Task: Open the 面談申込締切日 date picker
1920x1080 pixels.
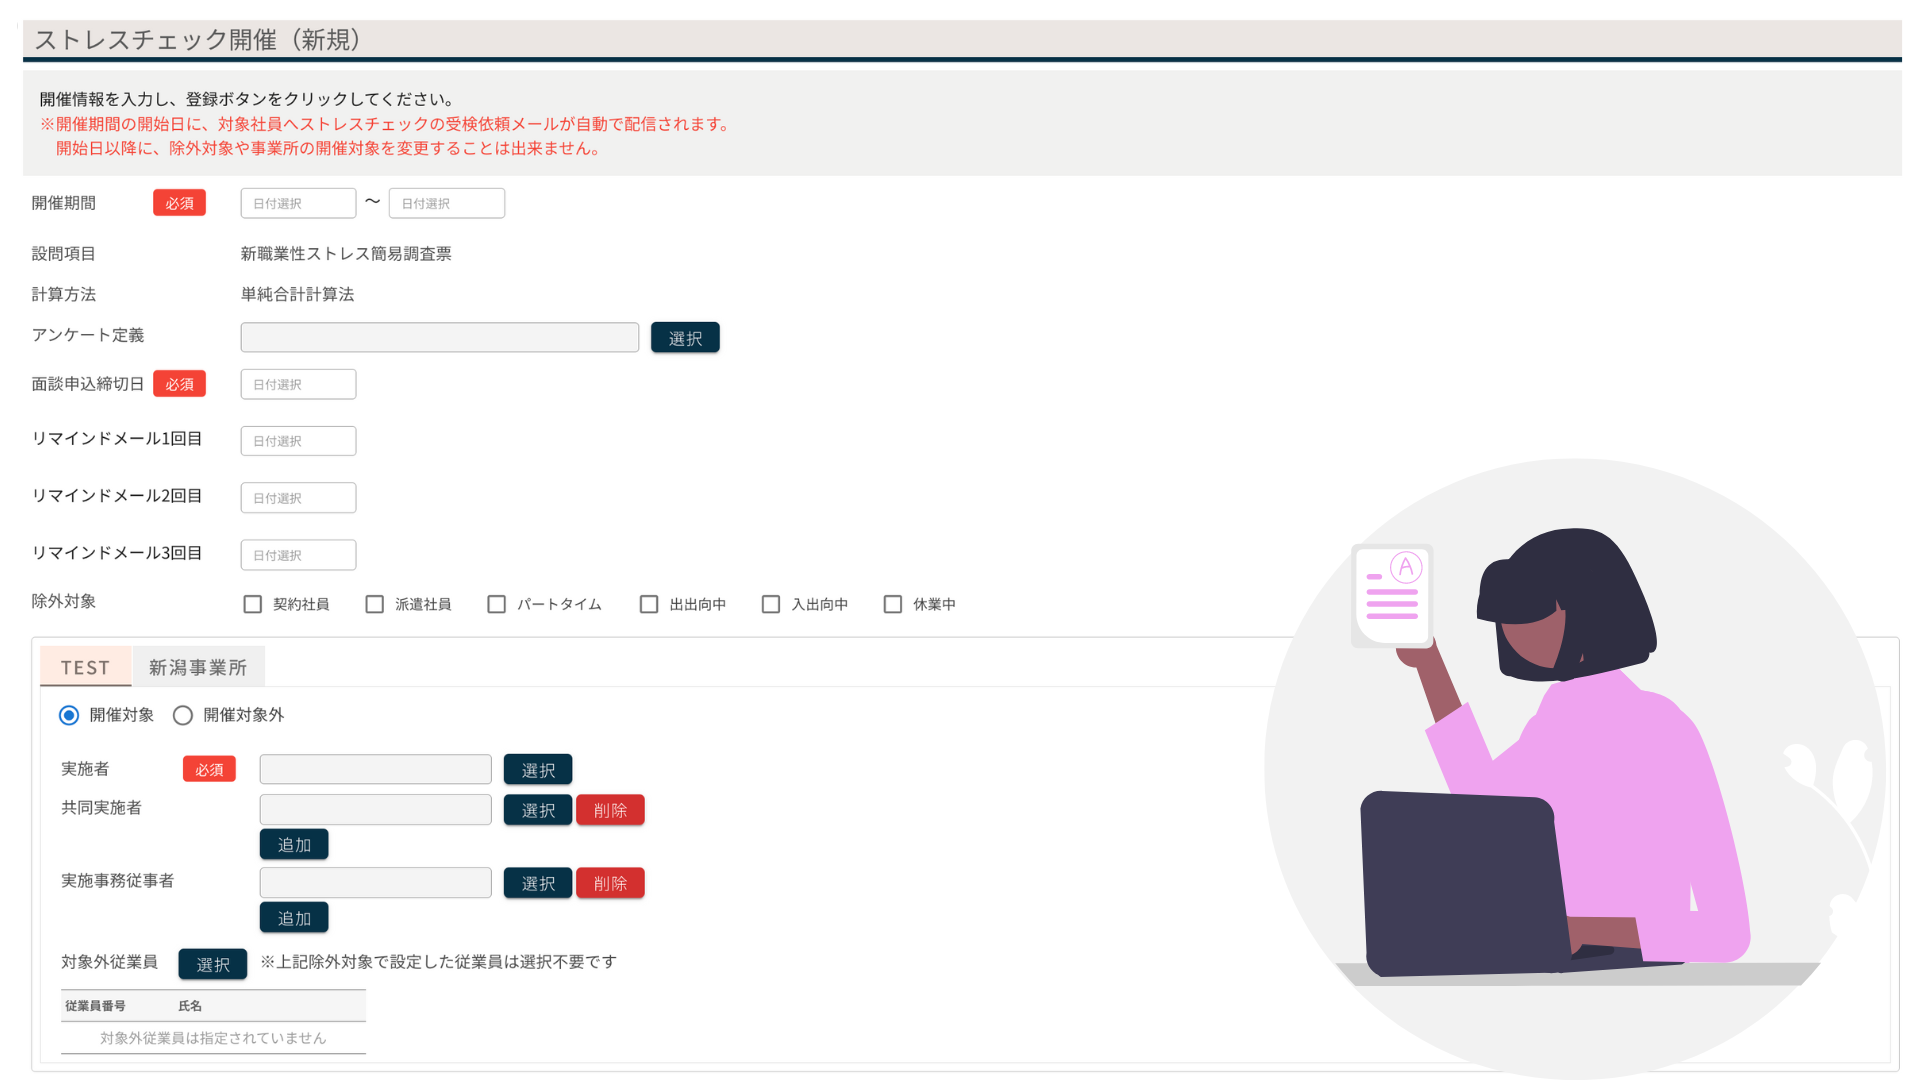Action: (x=298, y=384)
